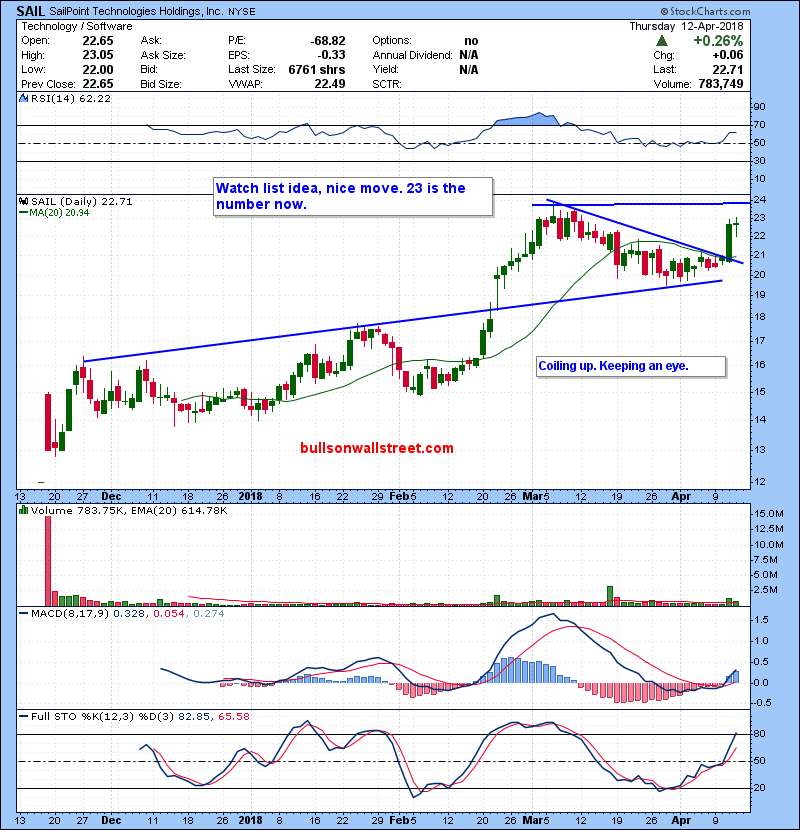
Task: Click the Low value 22.00
Action: [x=98, y=69]
